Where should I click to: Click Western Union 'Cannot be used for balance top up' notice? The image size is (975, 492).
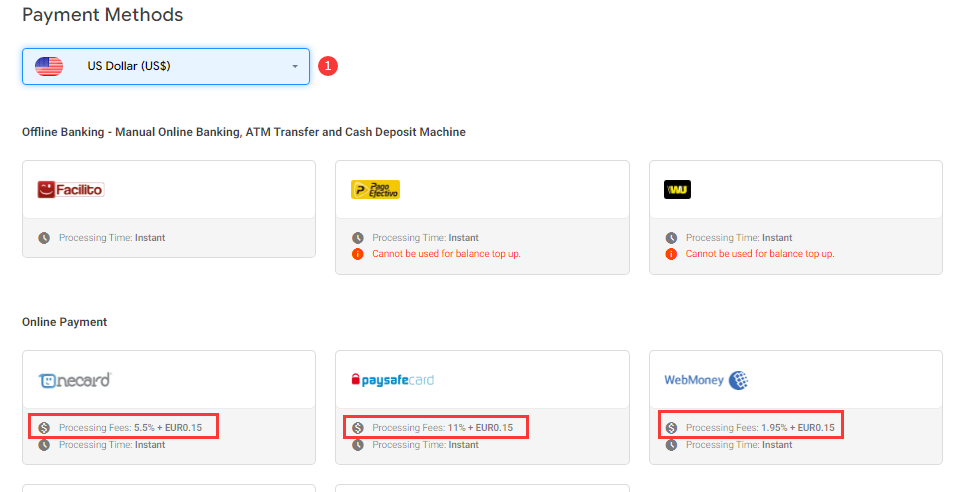point(760,254)
